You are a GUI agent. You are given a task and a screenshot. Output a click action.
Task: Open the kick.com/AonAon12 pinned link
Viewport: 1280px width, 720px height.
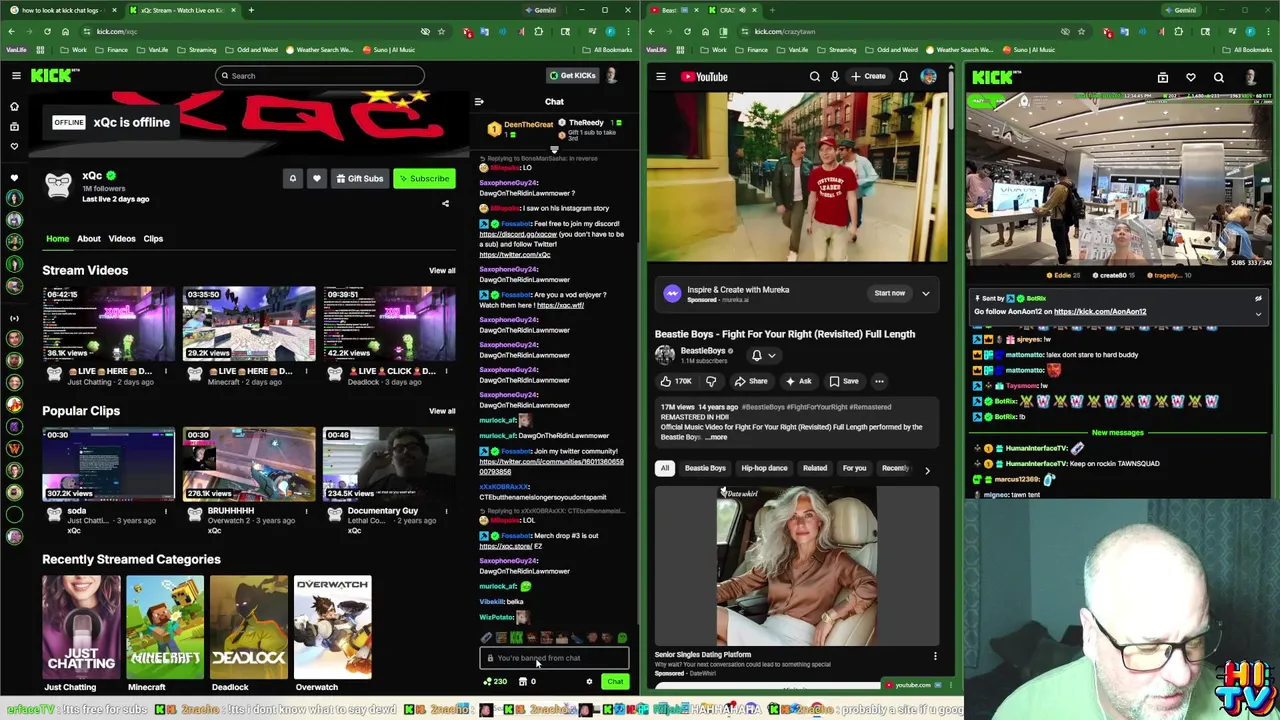point(1100,311)
